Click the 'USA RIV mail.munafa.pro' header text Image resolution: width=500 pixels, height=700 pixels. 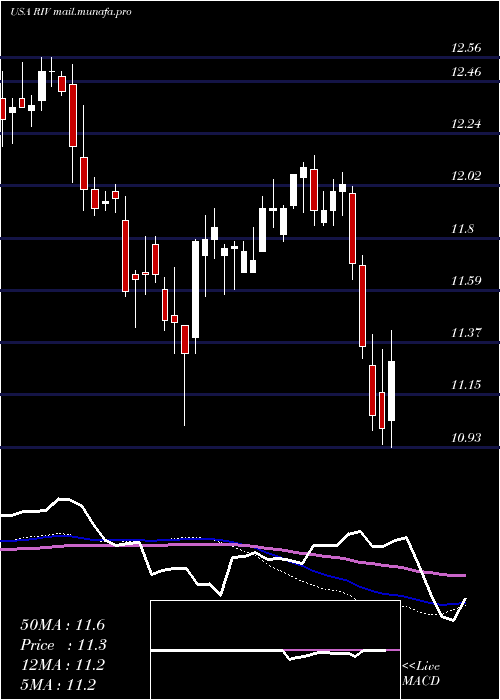71,12
